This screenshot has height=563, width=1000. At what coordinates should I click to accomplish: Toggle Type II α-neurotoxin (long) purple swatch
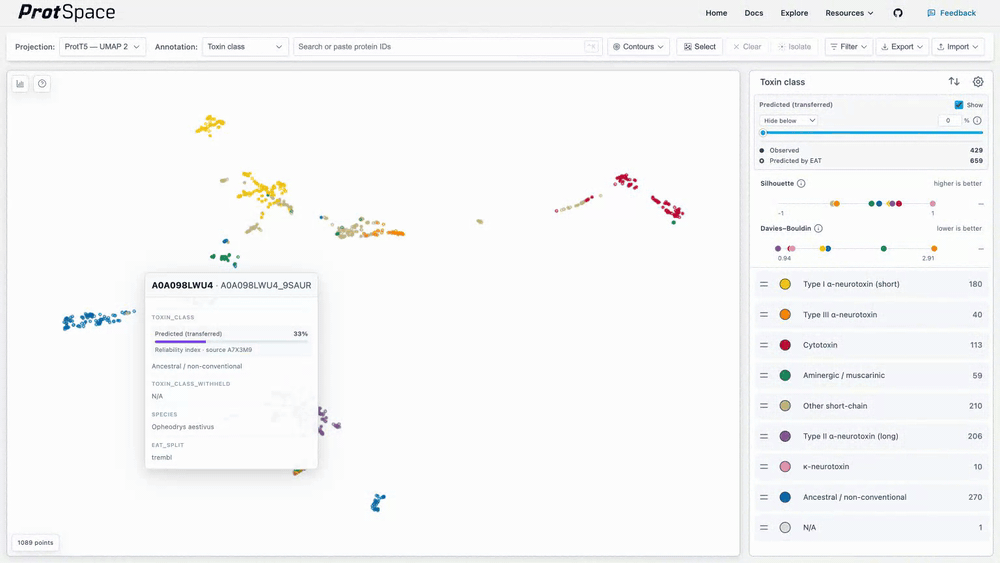[x=785, y=436]
